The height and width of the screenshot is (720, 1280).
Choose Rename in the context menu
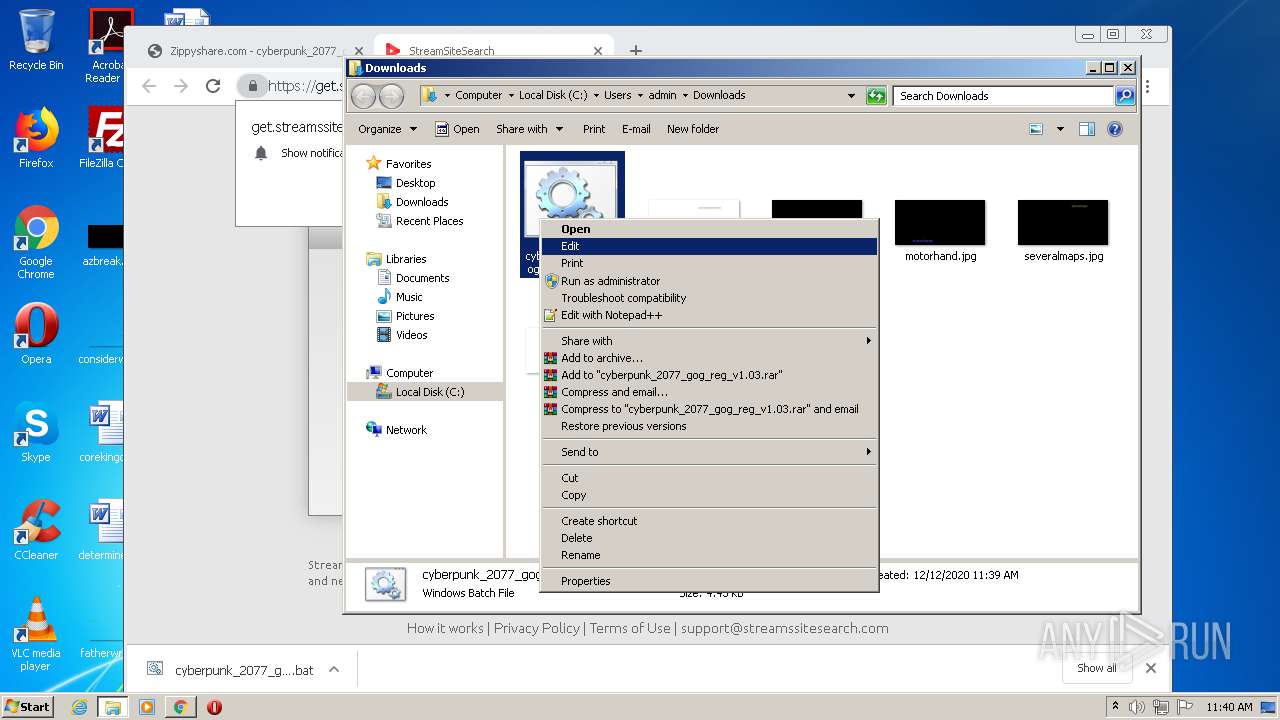click(709, 555)
